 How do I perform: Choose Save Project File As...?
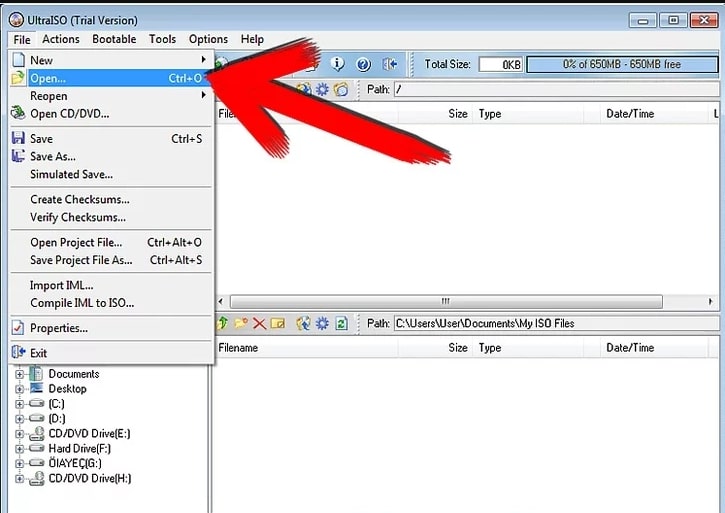click(x=111, y=260)
